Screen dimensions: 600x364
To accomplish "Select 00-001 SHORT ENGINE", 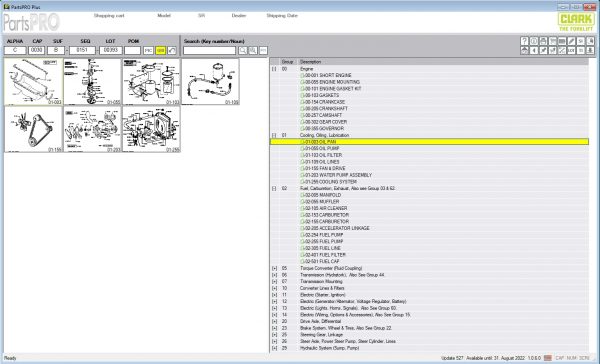I will (x=328, y=75).
